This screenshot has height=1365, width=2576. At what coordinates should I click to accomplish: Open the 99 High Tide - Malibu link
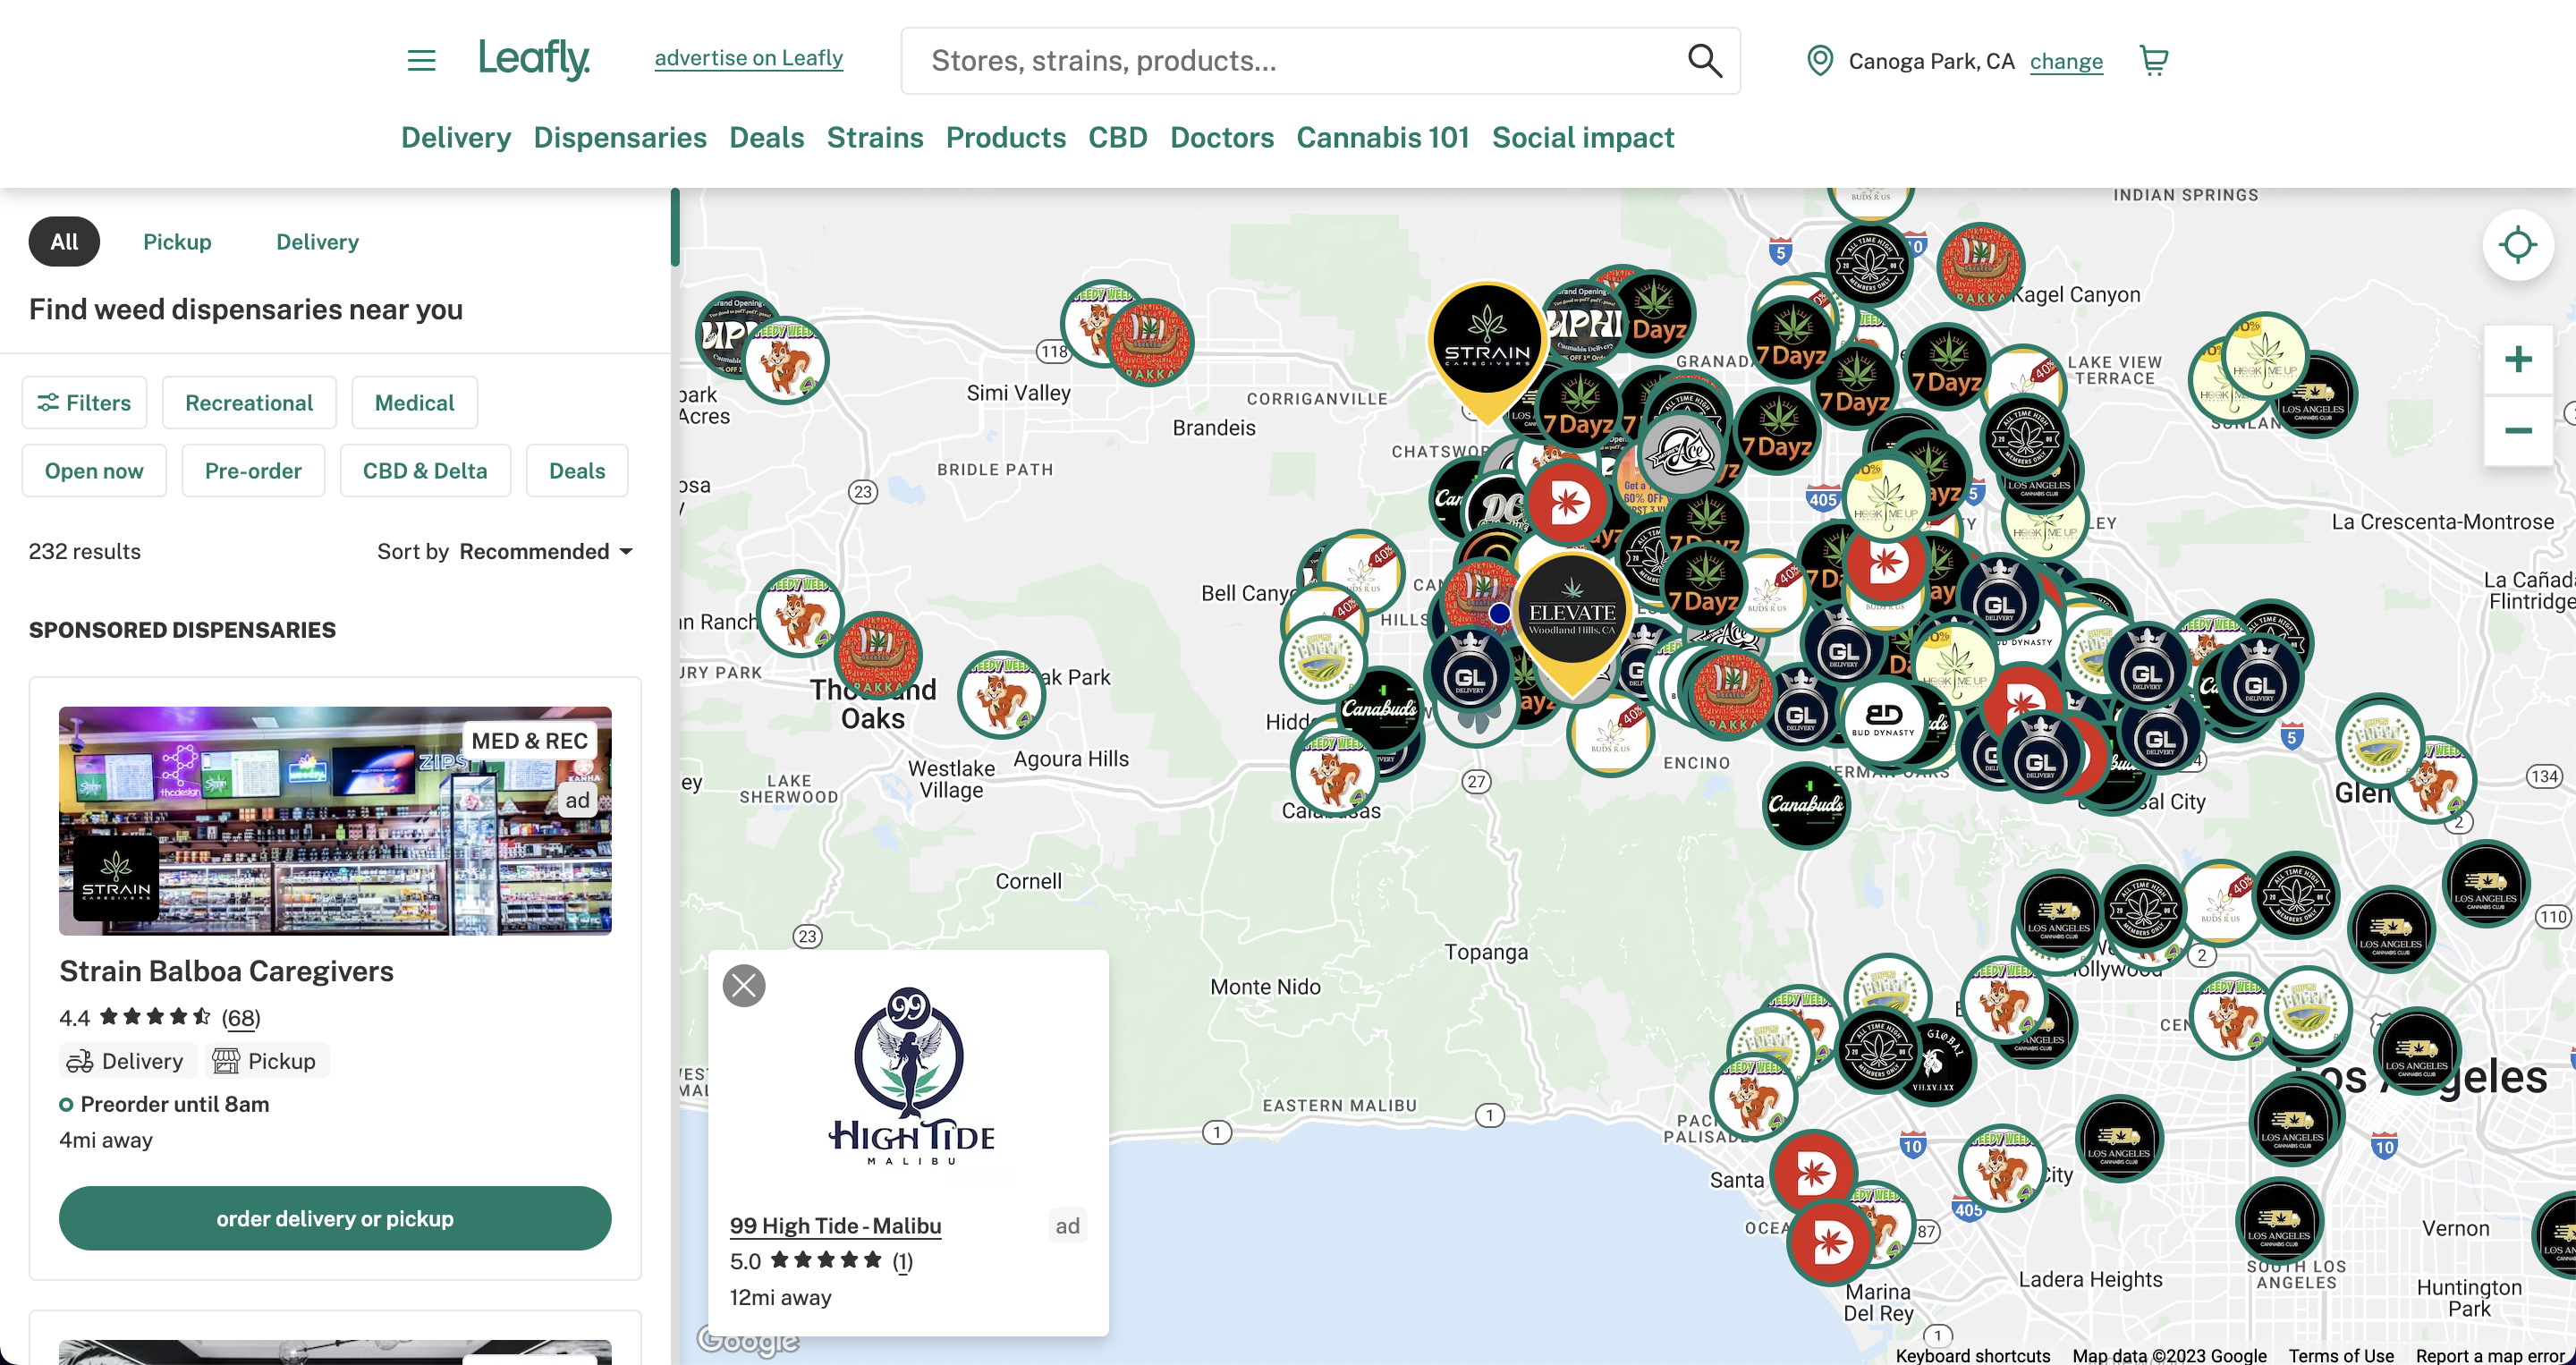click(x=835, y=1226)
